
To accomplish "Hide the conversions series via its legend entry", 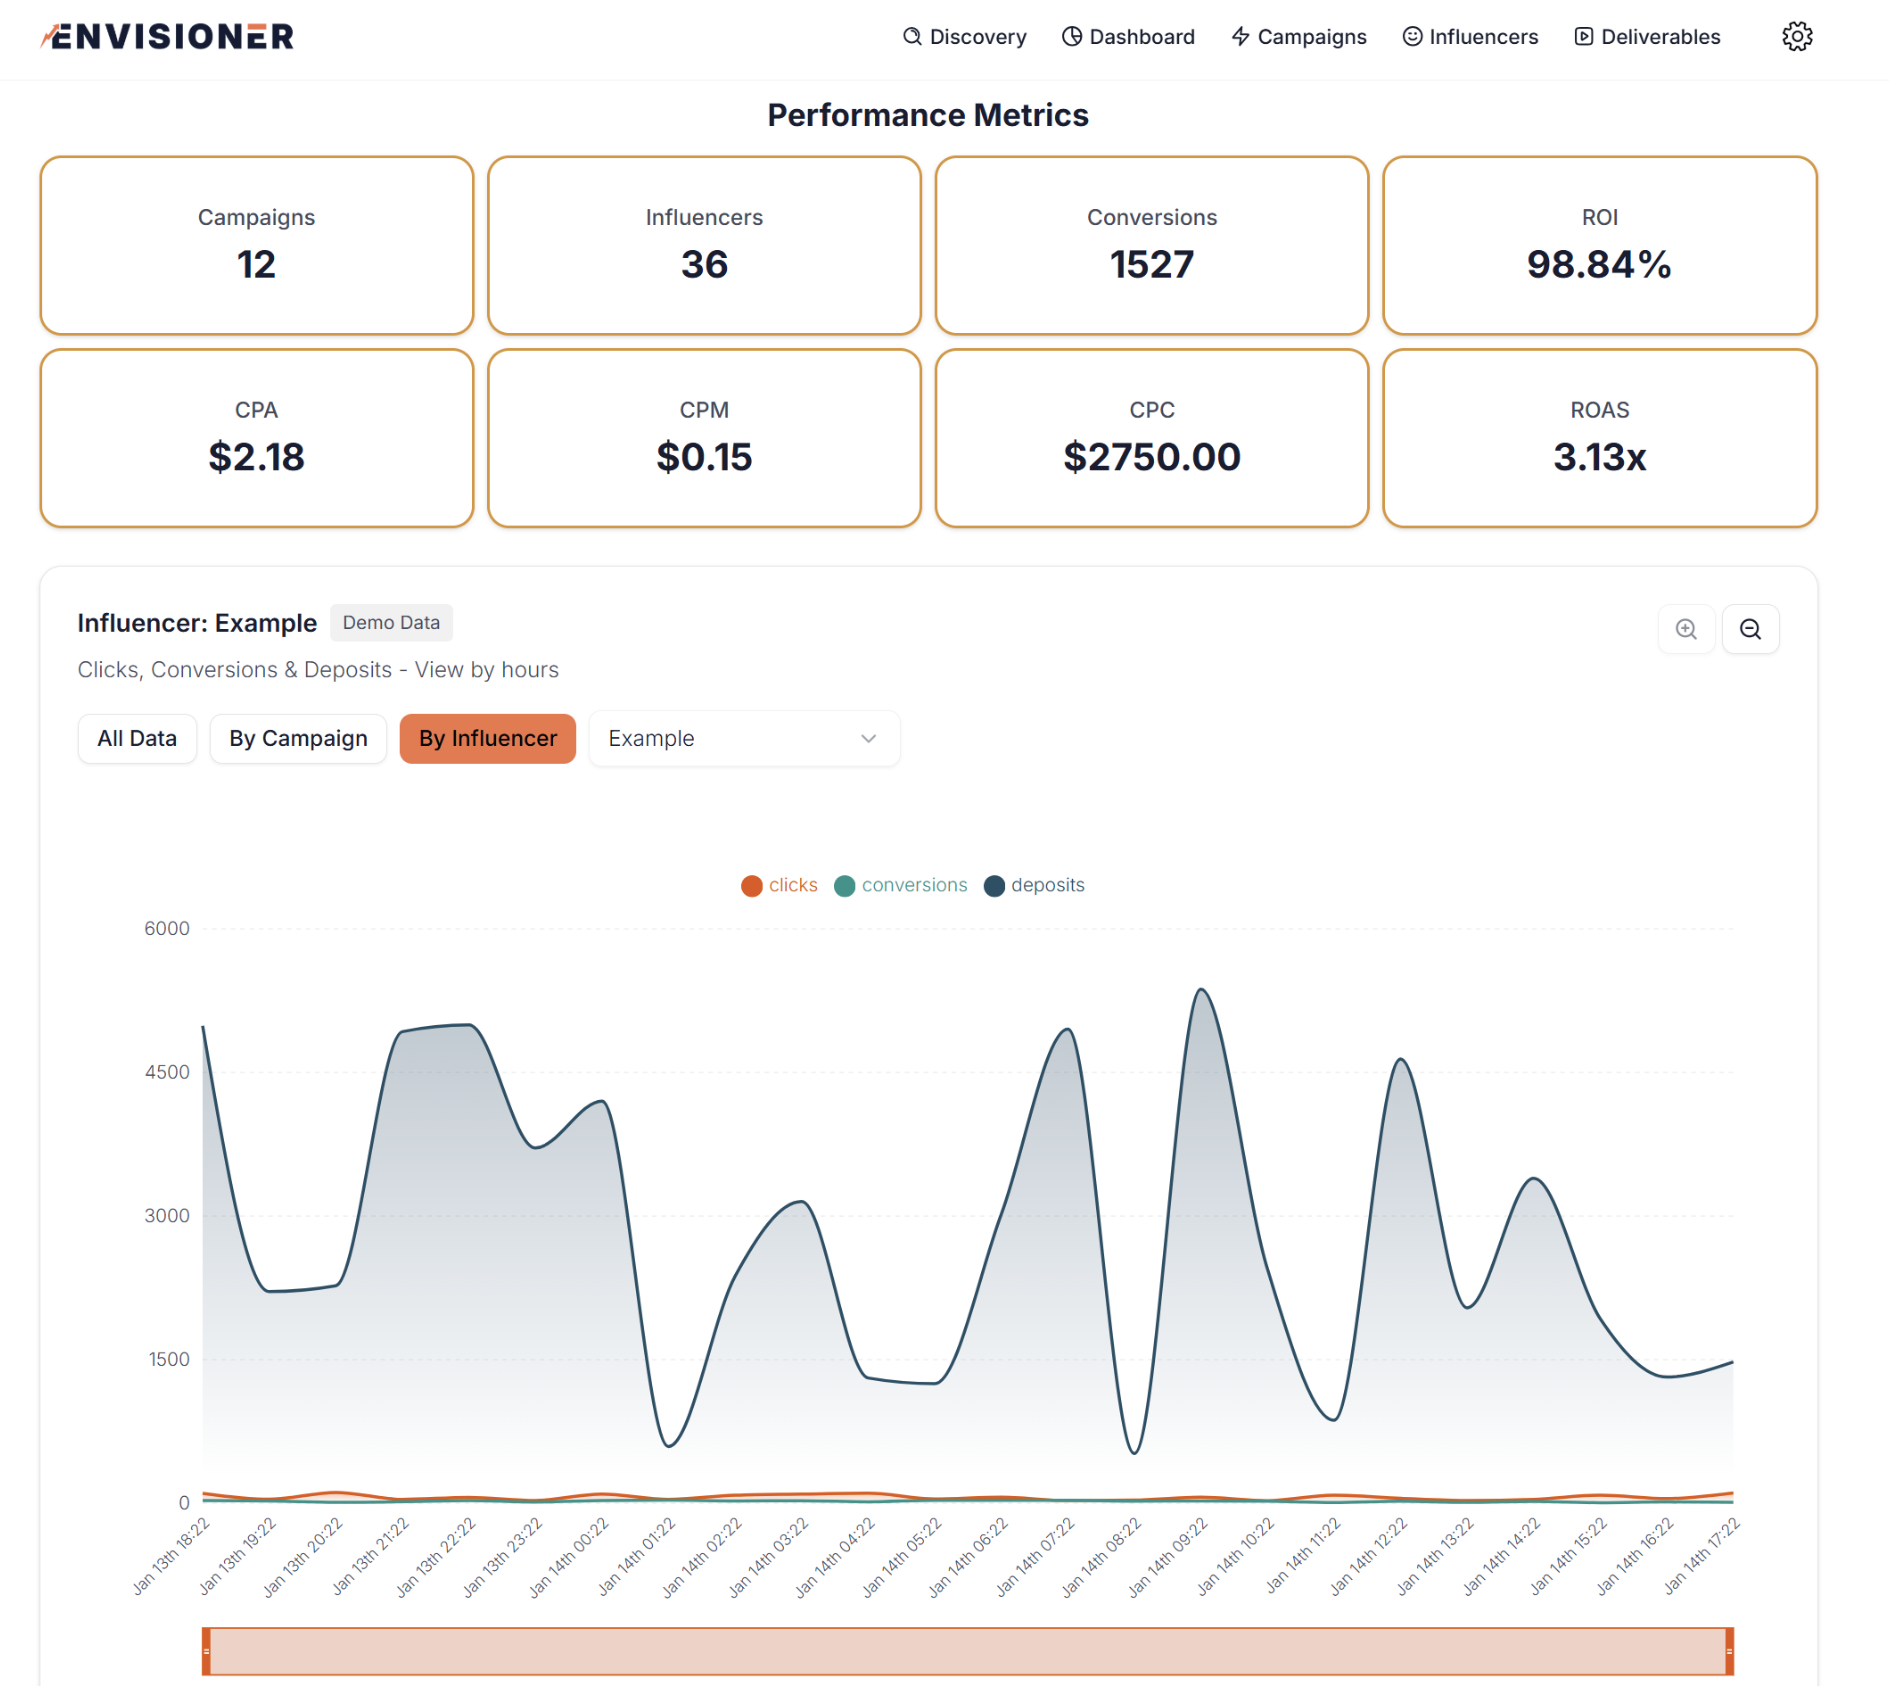I will [x=900, y=885].
